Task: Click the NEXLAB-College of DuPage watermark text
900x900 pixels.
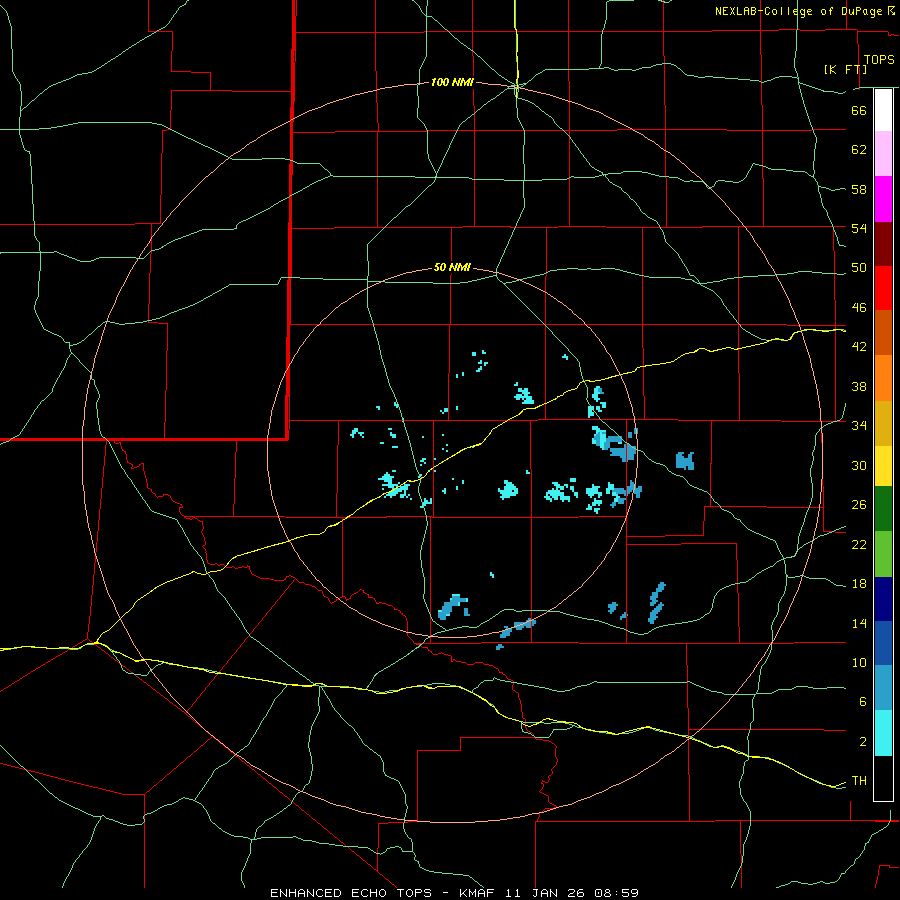Action: click(x=798, y=11)
